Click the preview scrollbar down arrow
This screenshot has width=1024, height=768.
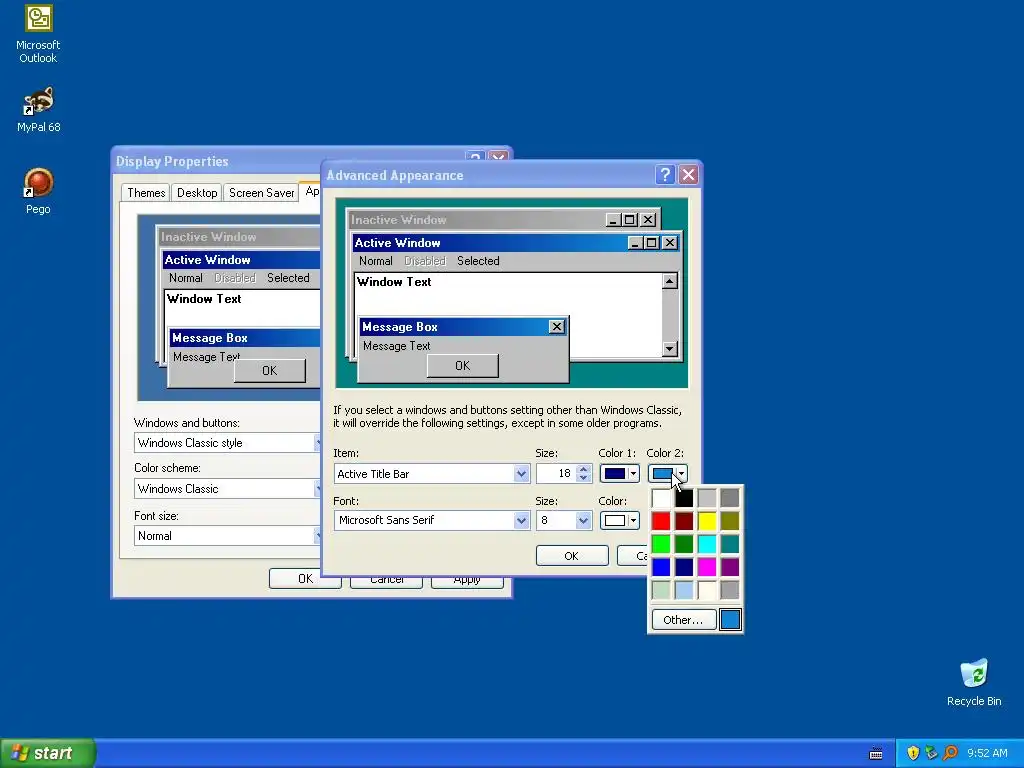pyautogui.click(x=669, y=349)
